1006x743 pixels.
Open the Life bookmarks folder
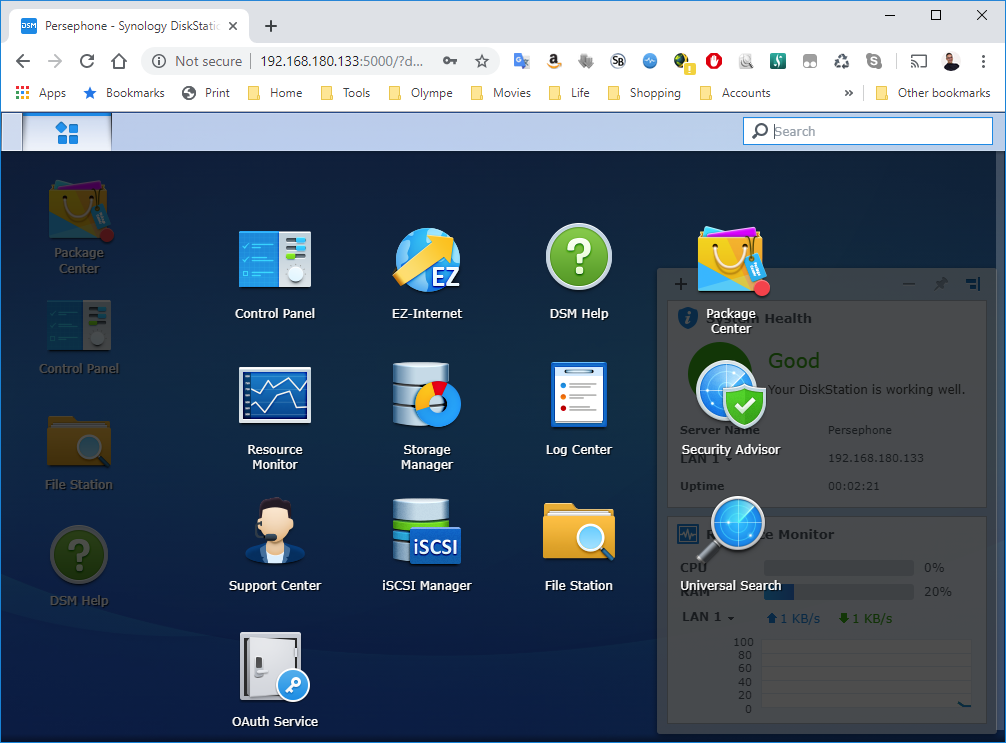tap(569, 93)
